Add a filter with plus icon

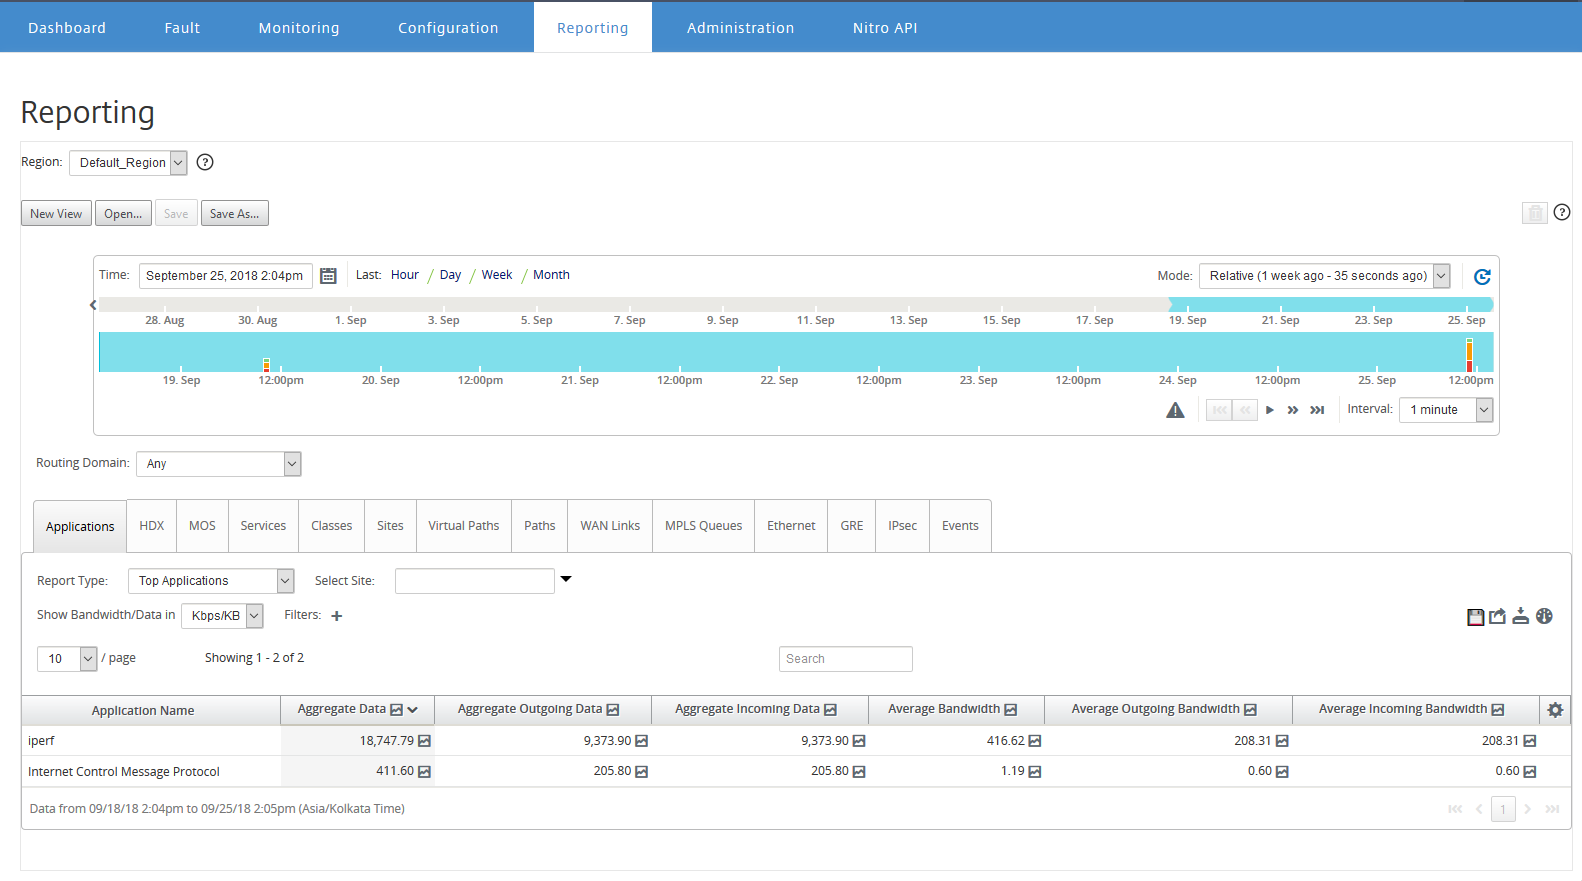[337, 616]
